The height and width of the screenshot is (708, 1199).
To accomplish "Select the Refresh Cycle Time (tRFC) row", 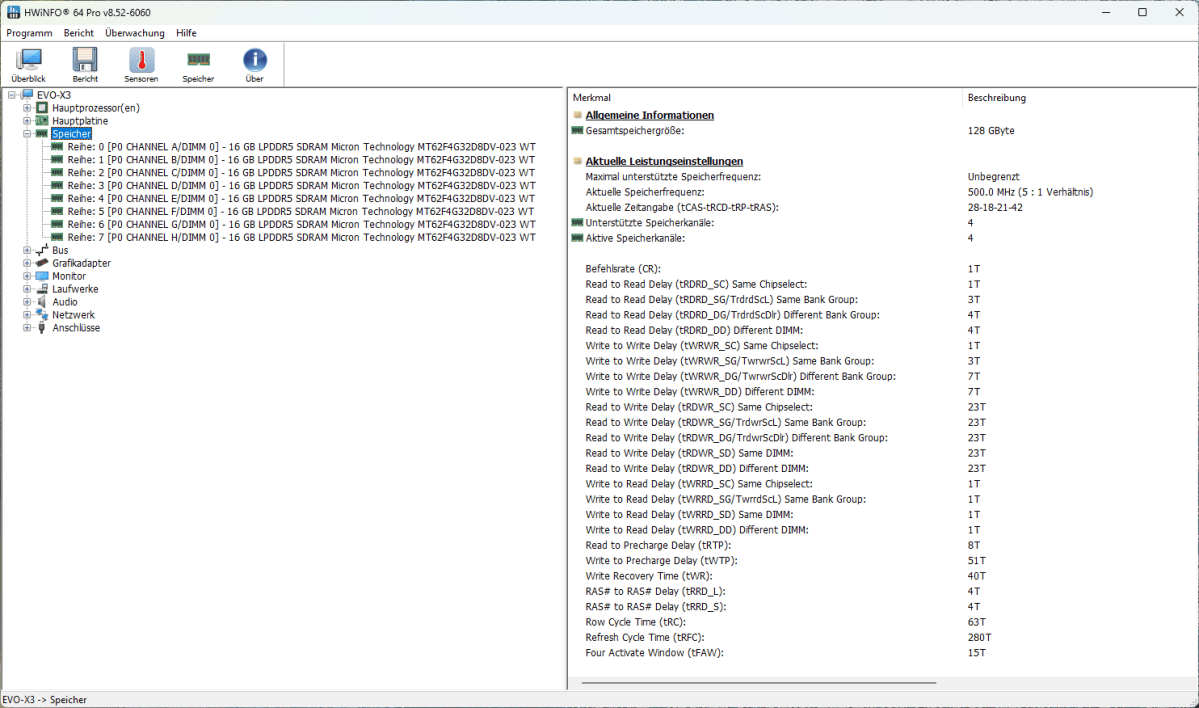I will 882,637.
